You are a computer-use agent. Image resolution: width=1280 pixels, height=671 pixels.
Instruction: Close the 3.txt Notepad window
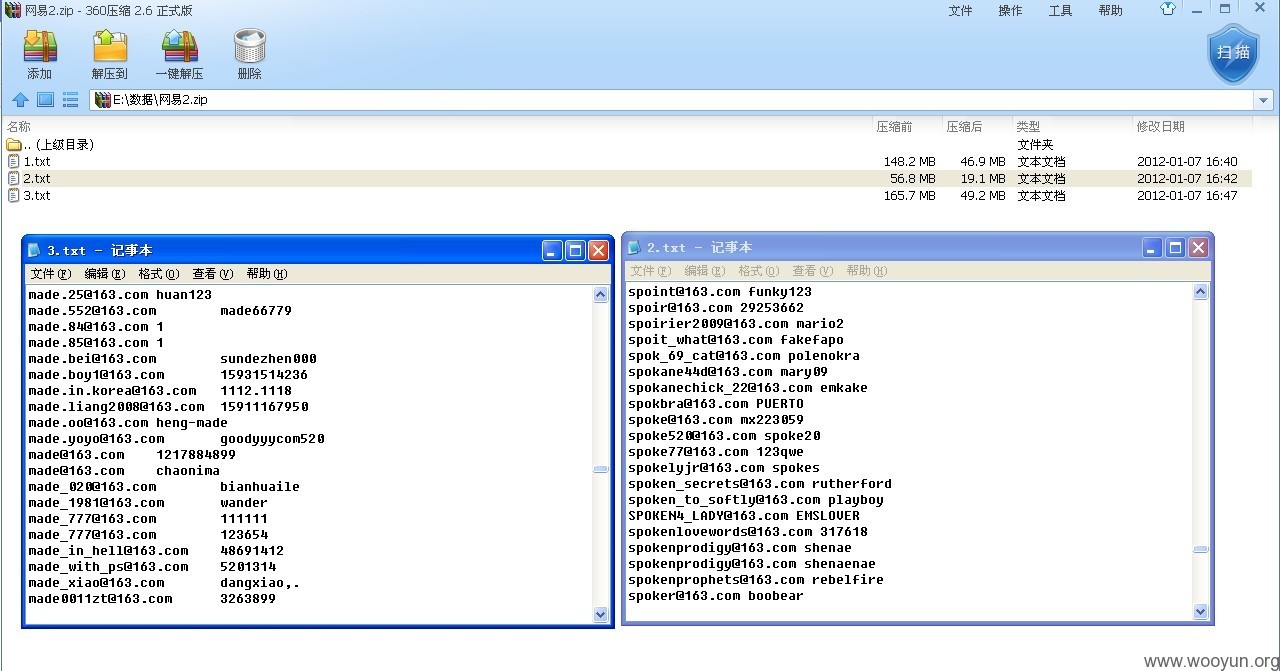click(x=598, y=251)
